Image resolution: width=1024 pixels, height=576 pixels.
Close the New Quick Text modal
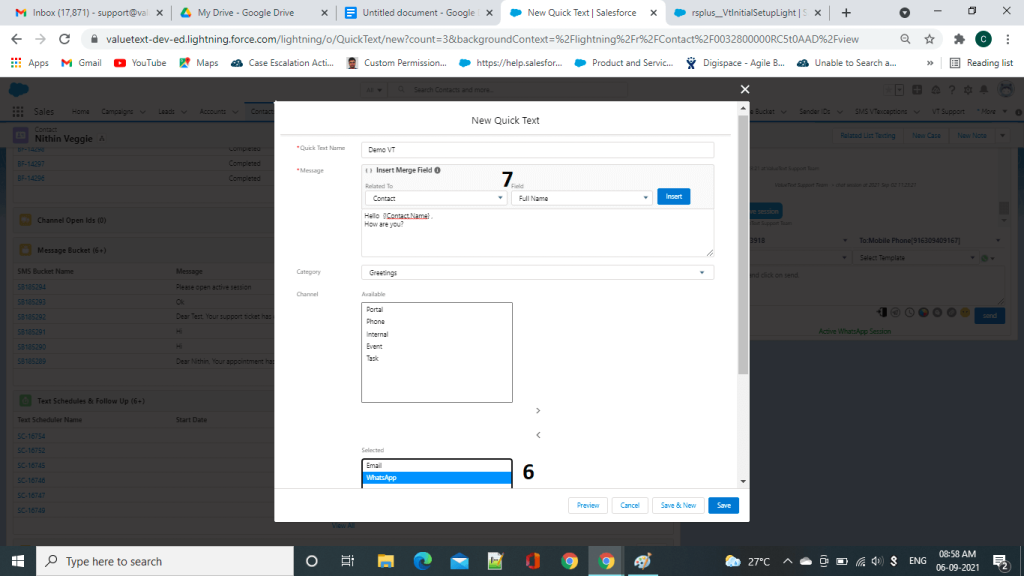tap(744, 89)
